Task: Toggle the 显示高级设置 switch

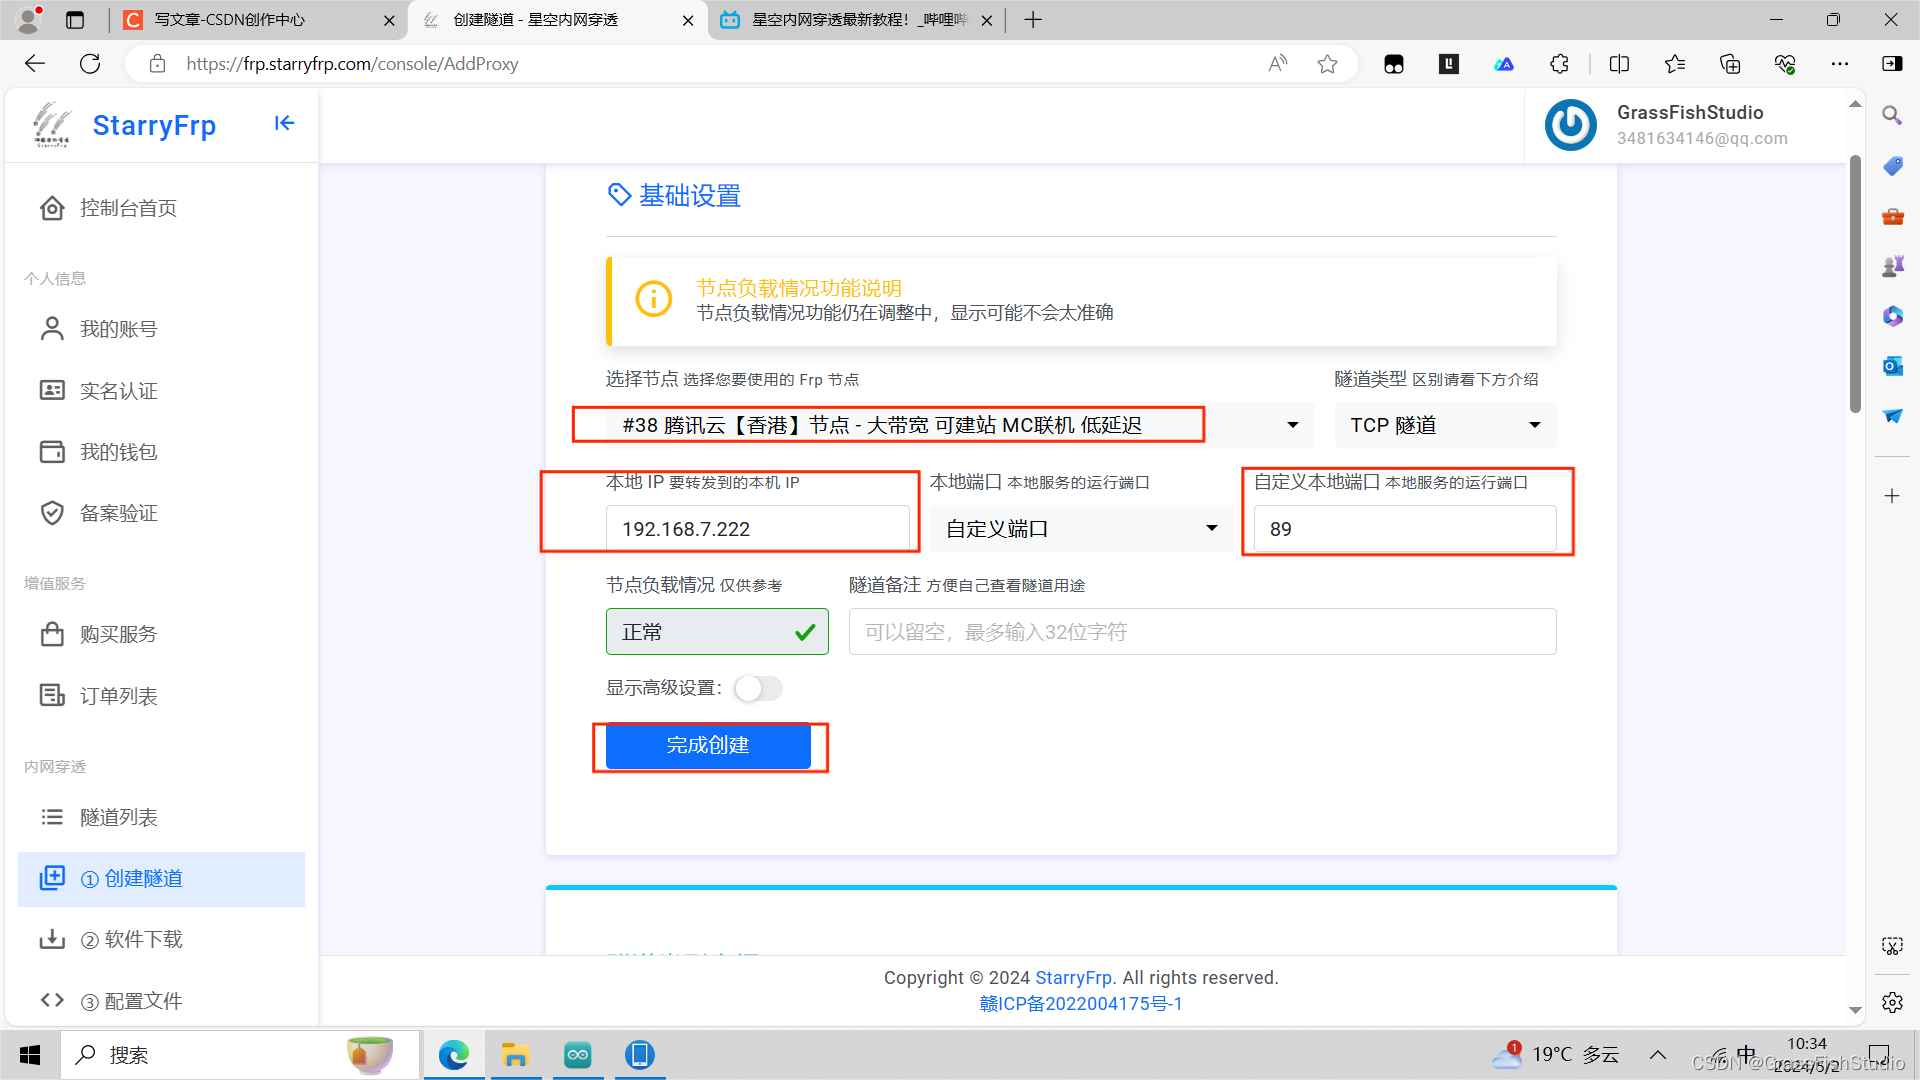Action: point(758,688)
